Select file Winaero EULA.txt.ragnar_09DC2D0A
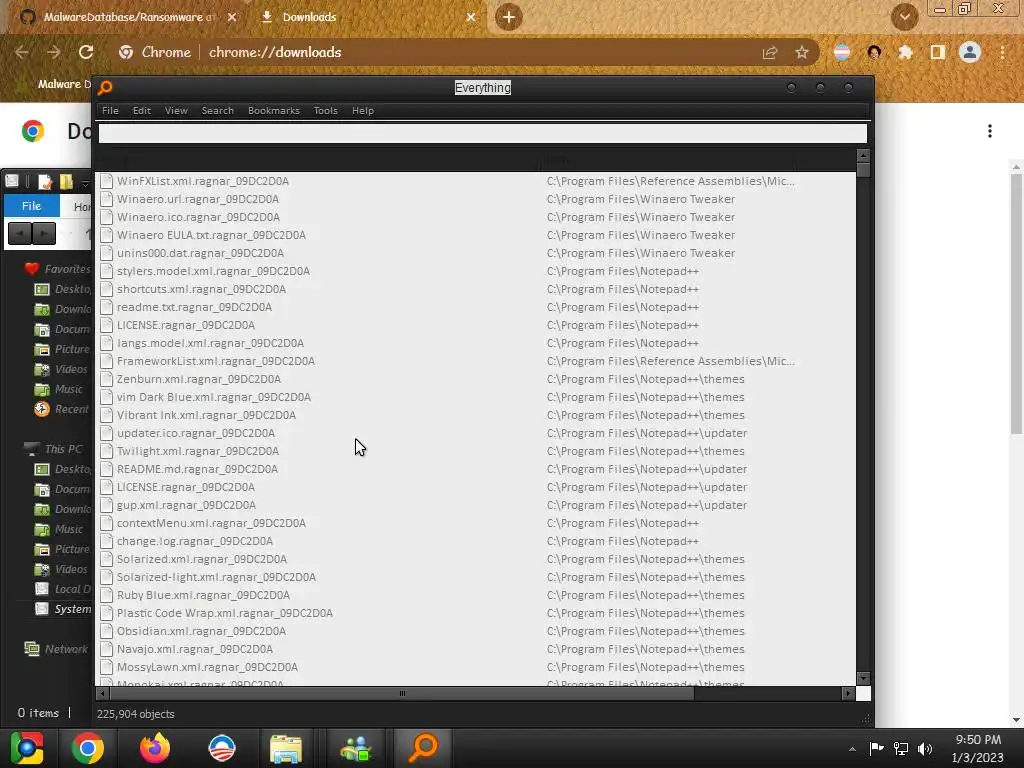This screenshot has width=1024, height=768. (x=211, y=235)
